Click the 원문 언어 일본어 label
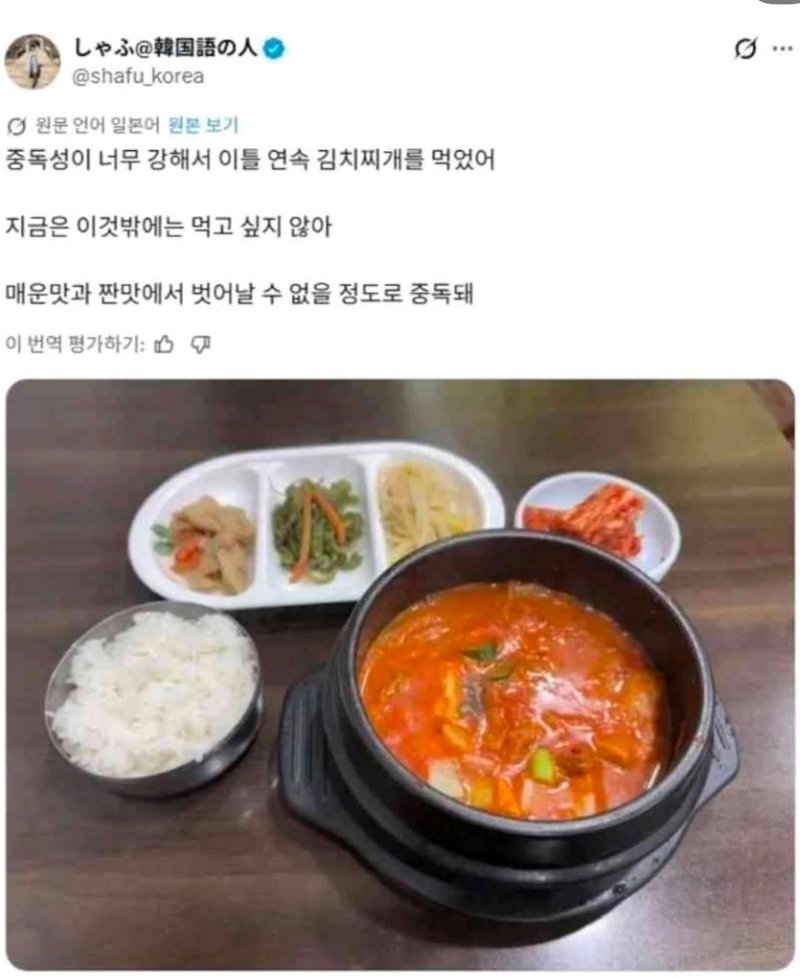 coord(98,125)
